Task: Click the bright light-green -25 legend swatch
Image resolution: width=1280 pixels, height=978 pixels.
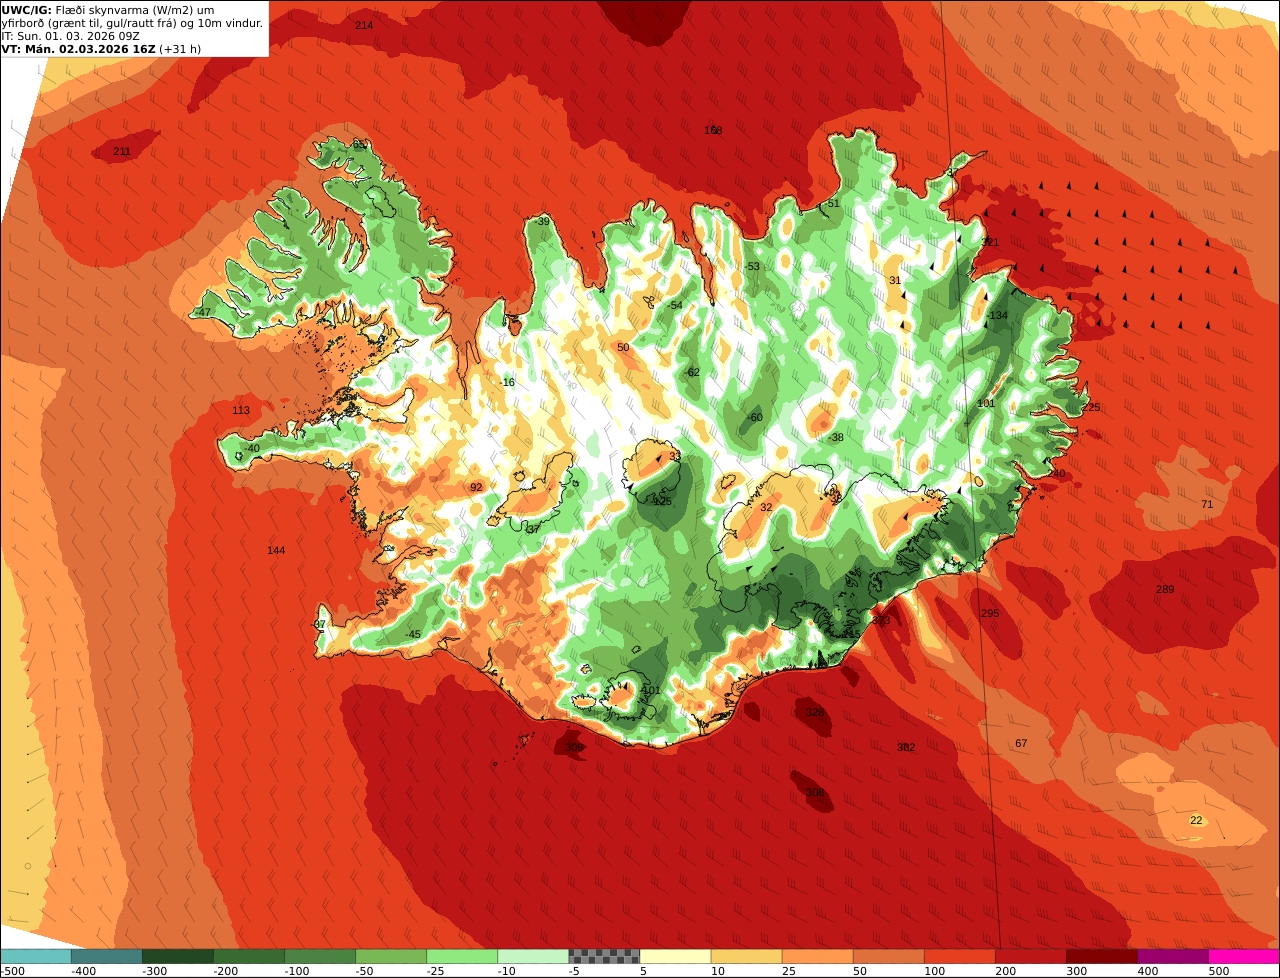Action: pyautogui.click(x=462, y=956)
